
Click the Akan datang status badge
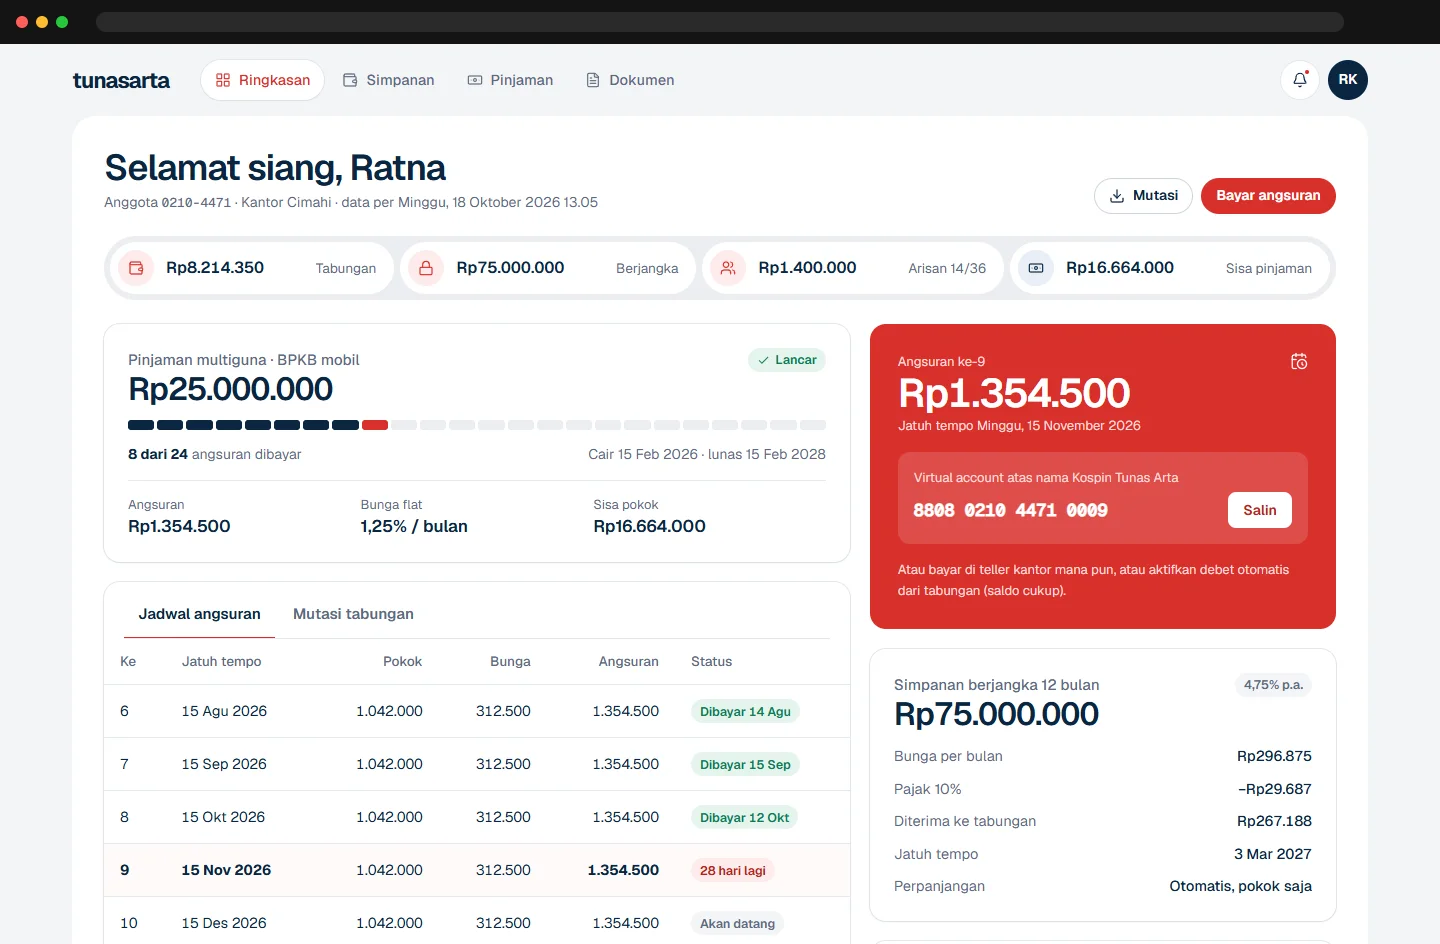[x=737, y=924]
